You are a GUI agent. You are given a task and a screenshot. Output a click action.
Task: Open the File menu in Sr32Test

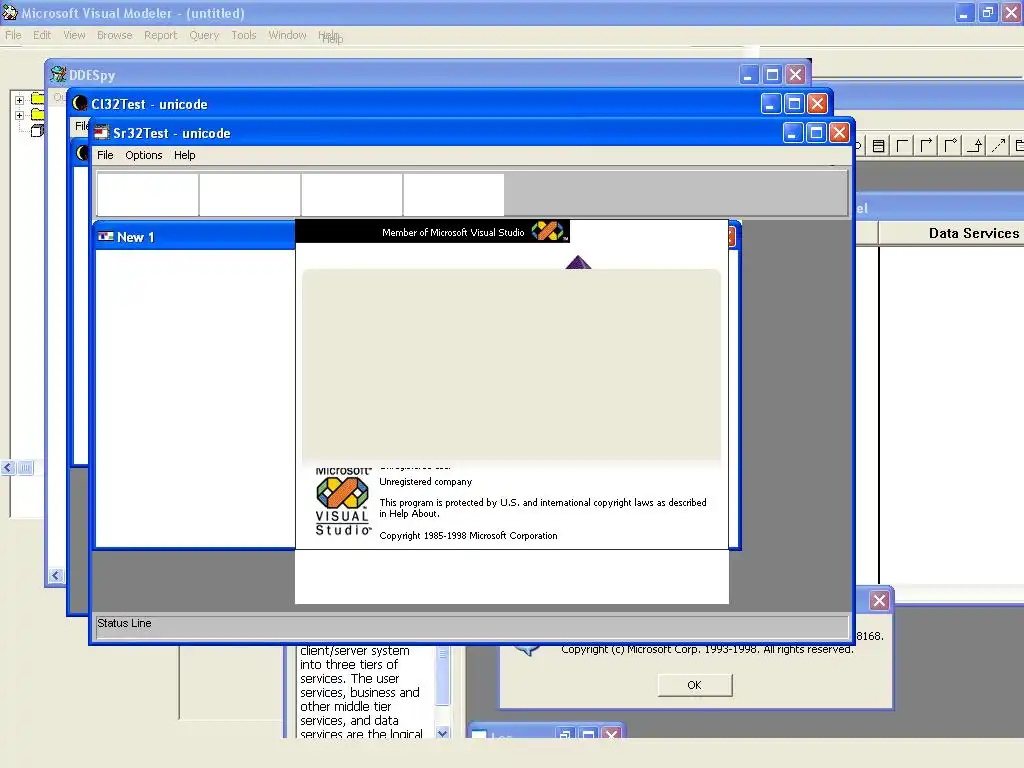pyautogui.click(x=105, y=155)
